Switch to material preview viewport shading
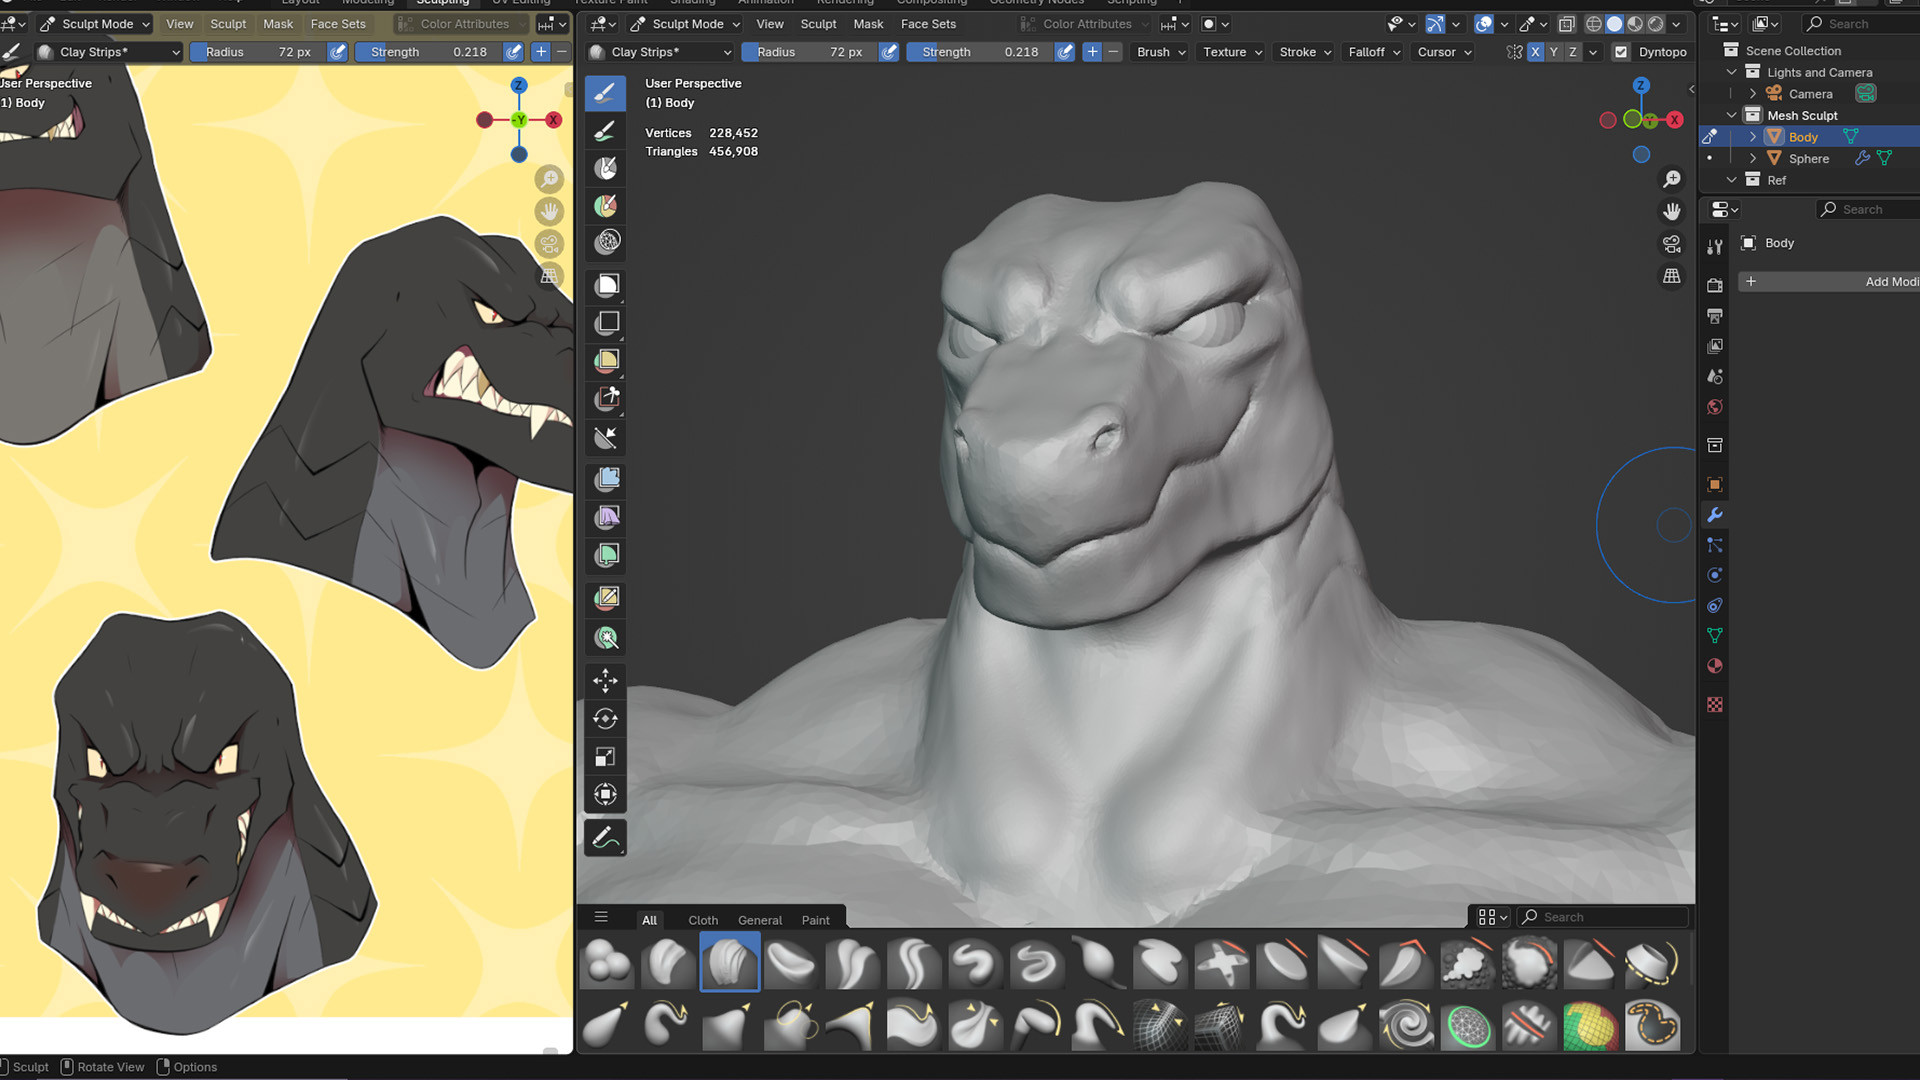Image resolution: width=1920 pixels, height=1080 pixels. click(1635, 24)
